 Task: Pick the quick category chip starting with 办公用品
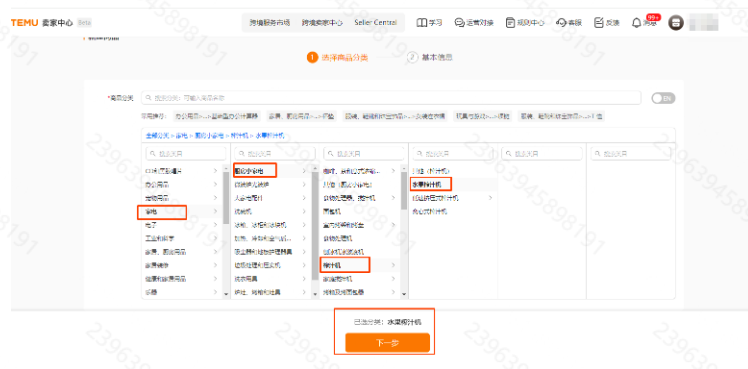(x=216, y=116)
